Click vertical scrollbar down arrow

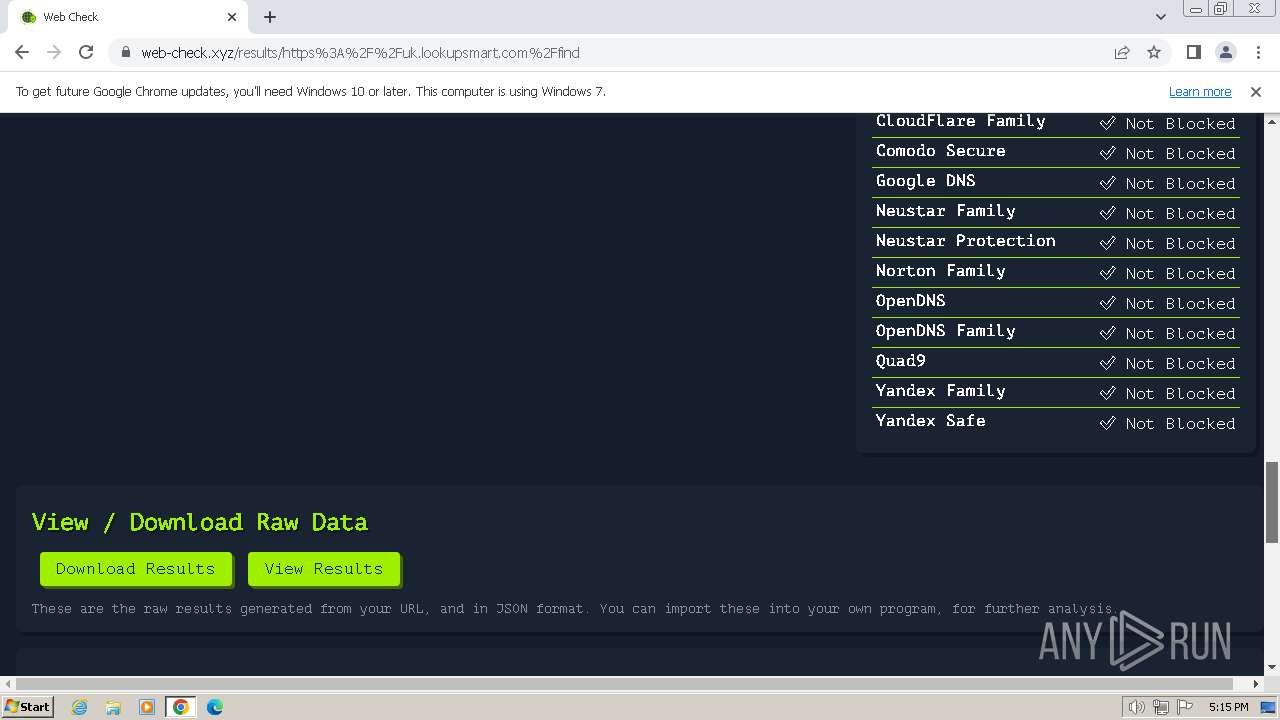point(1272,666)
